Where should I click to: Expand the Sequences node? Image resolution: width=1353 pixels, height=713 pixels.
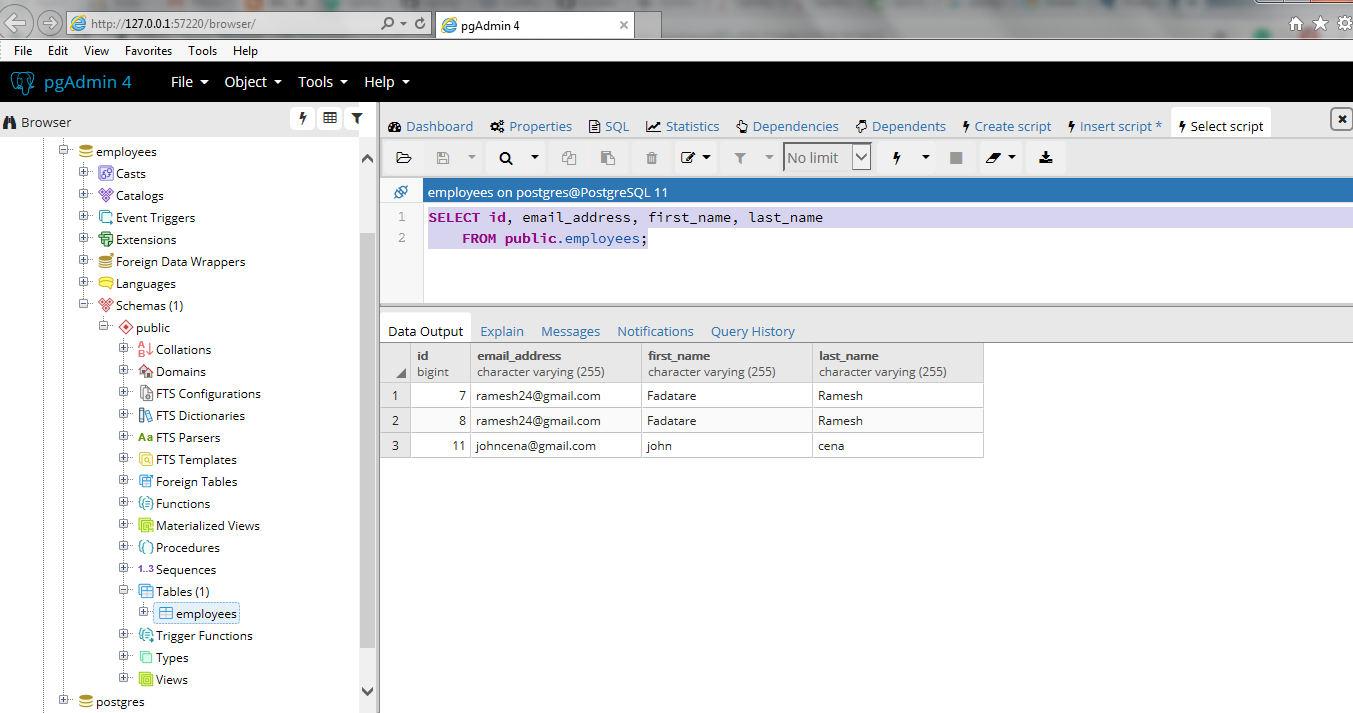click(124, 569)
